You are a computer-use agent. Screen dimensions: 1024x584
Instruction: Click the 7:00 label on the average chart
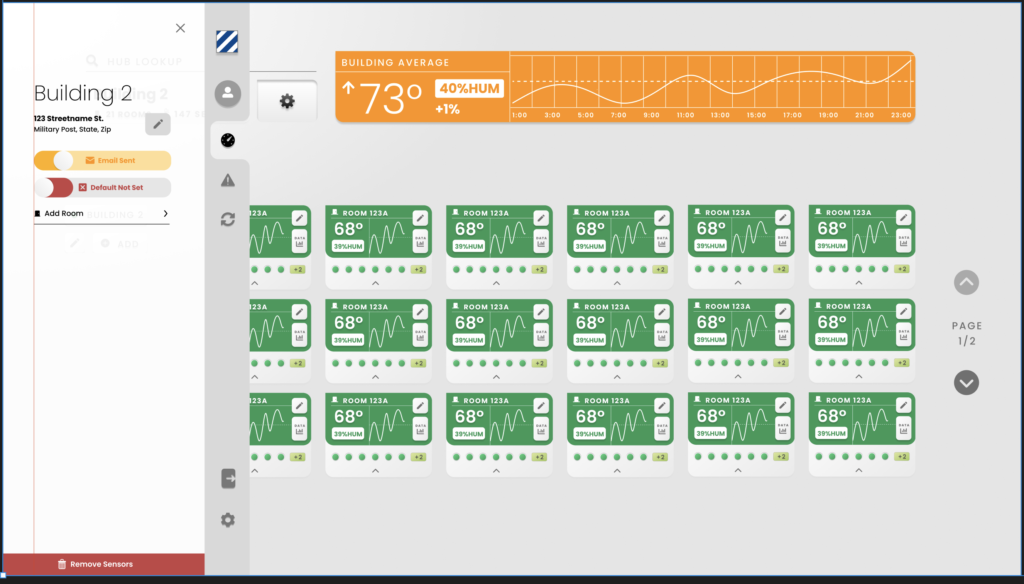tap(618, 115)
